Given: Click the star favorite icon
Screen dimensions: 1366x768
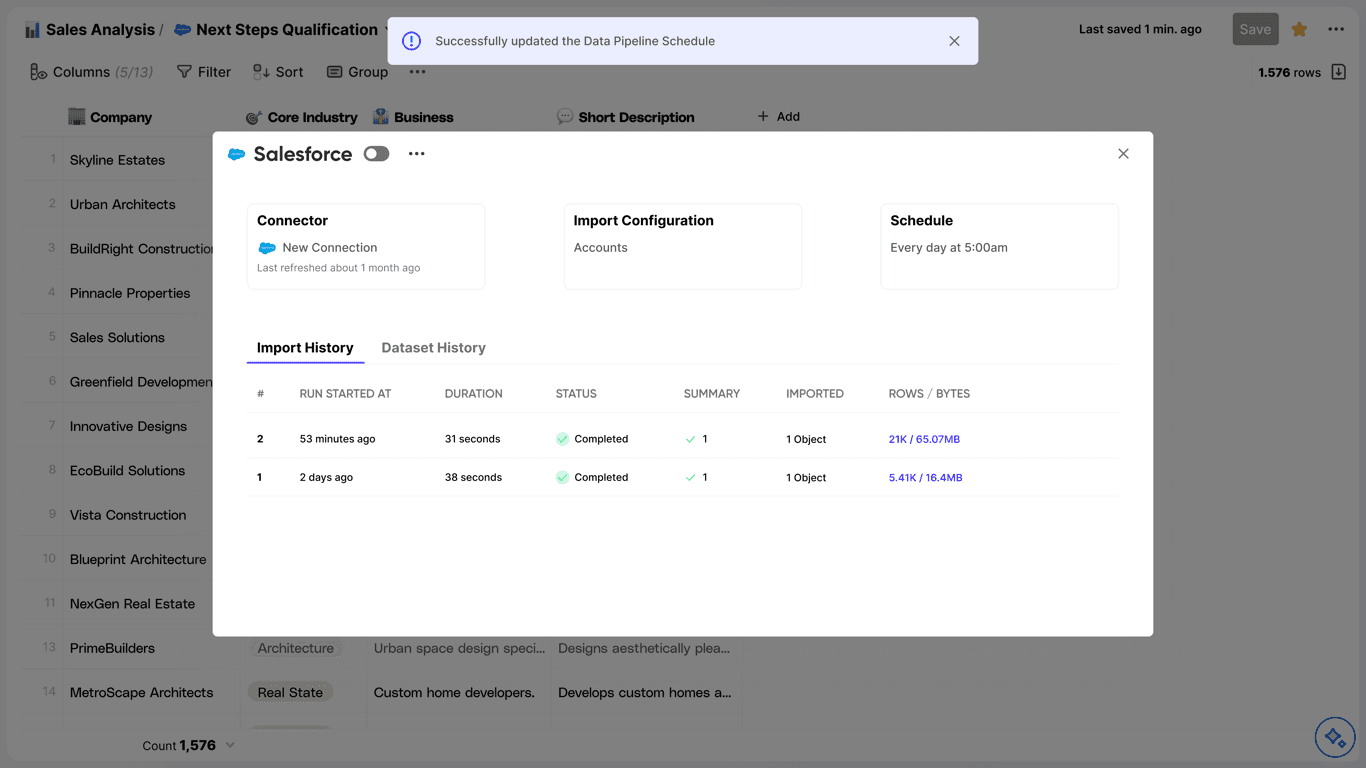Looking at the screenshot, I should tap(1299, 29).
